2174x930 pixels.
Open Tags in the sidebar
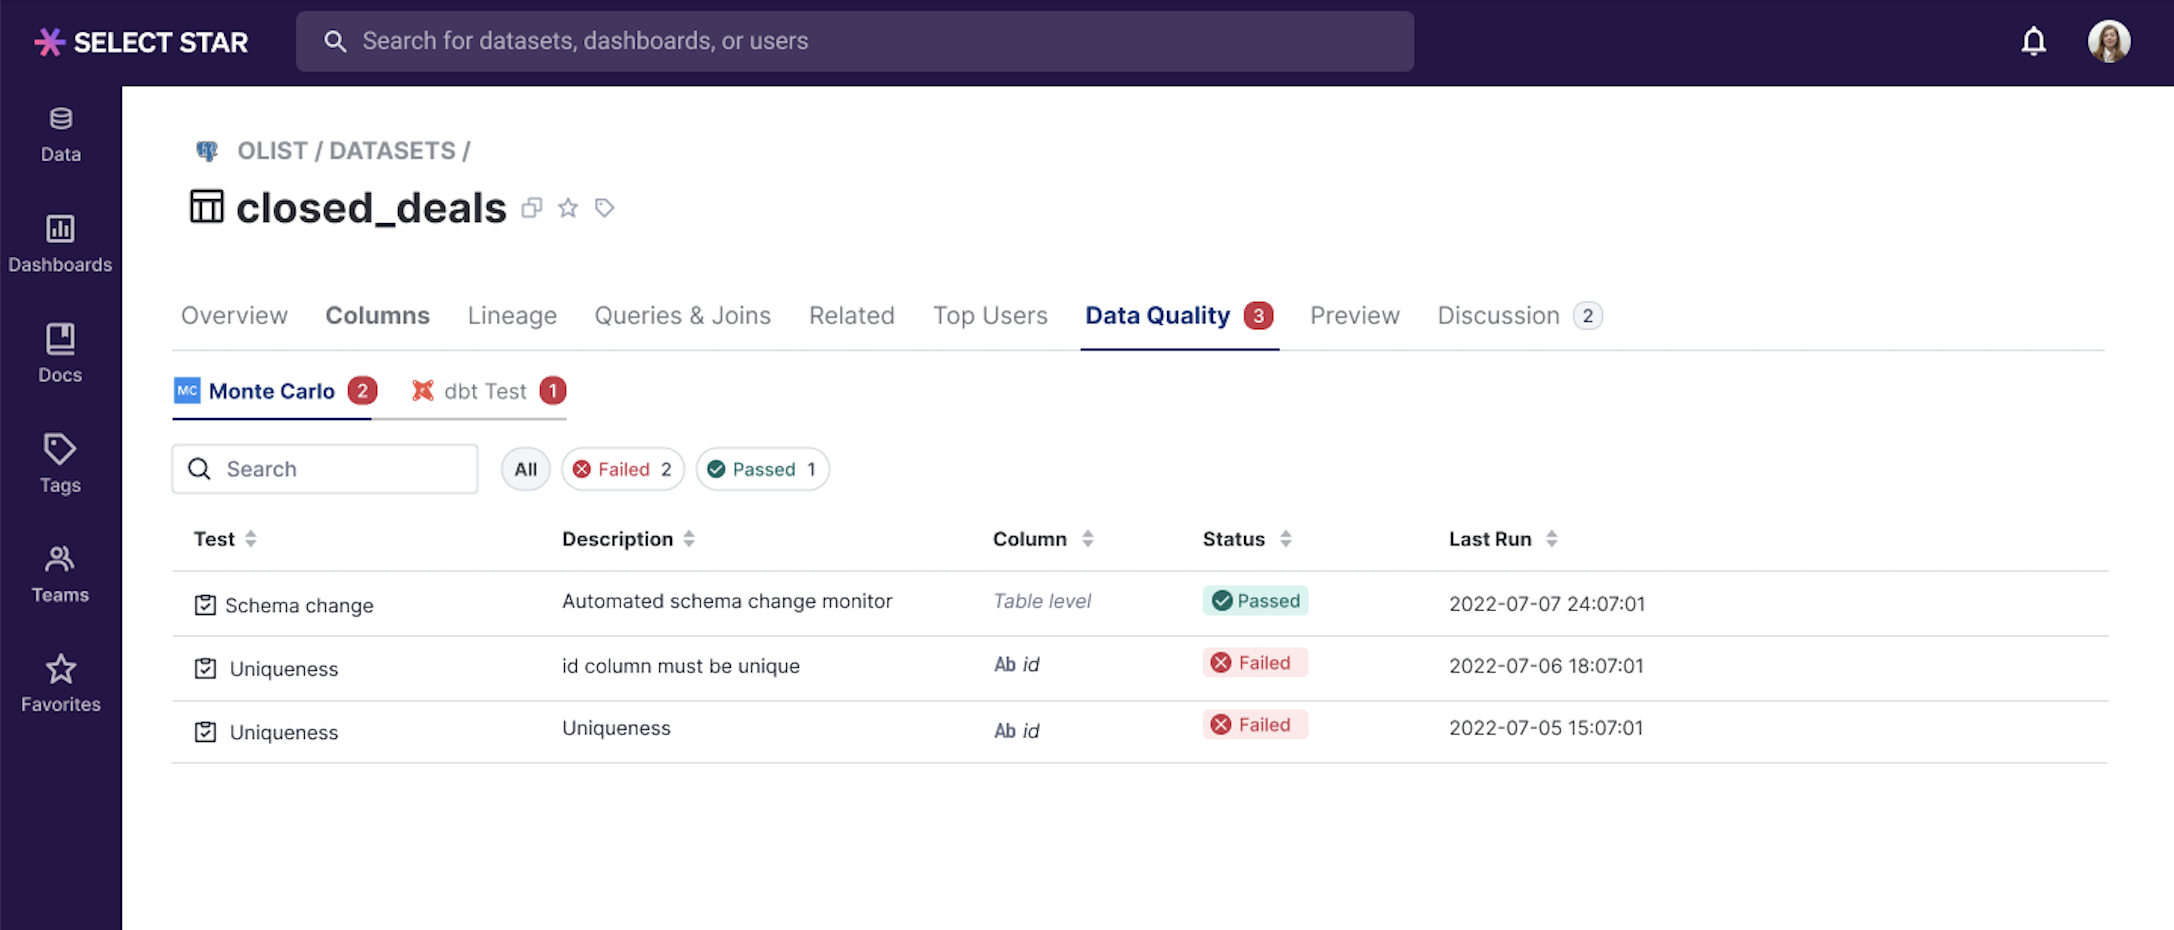60,464
